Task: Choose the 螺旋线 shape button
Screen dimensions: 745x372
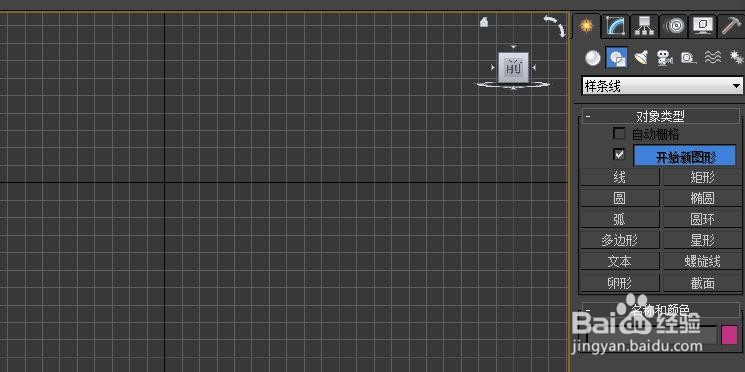Action: click(x=703, y=261)
